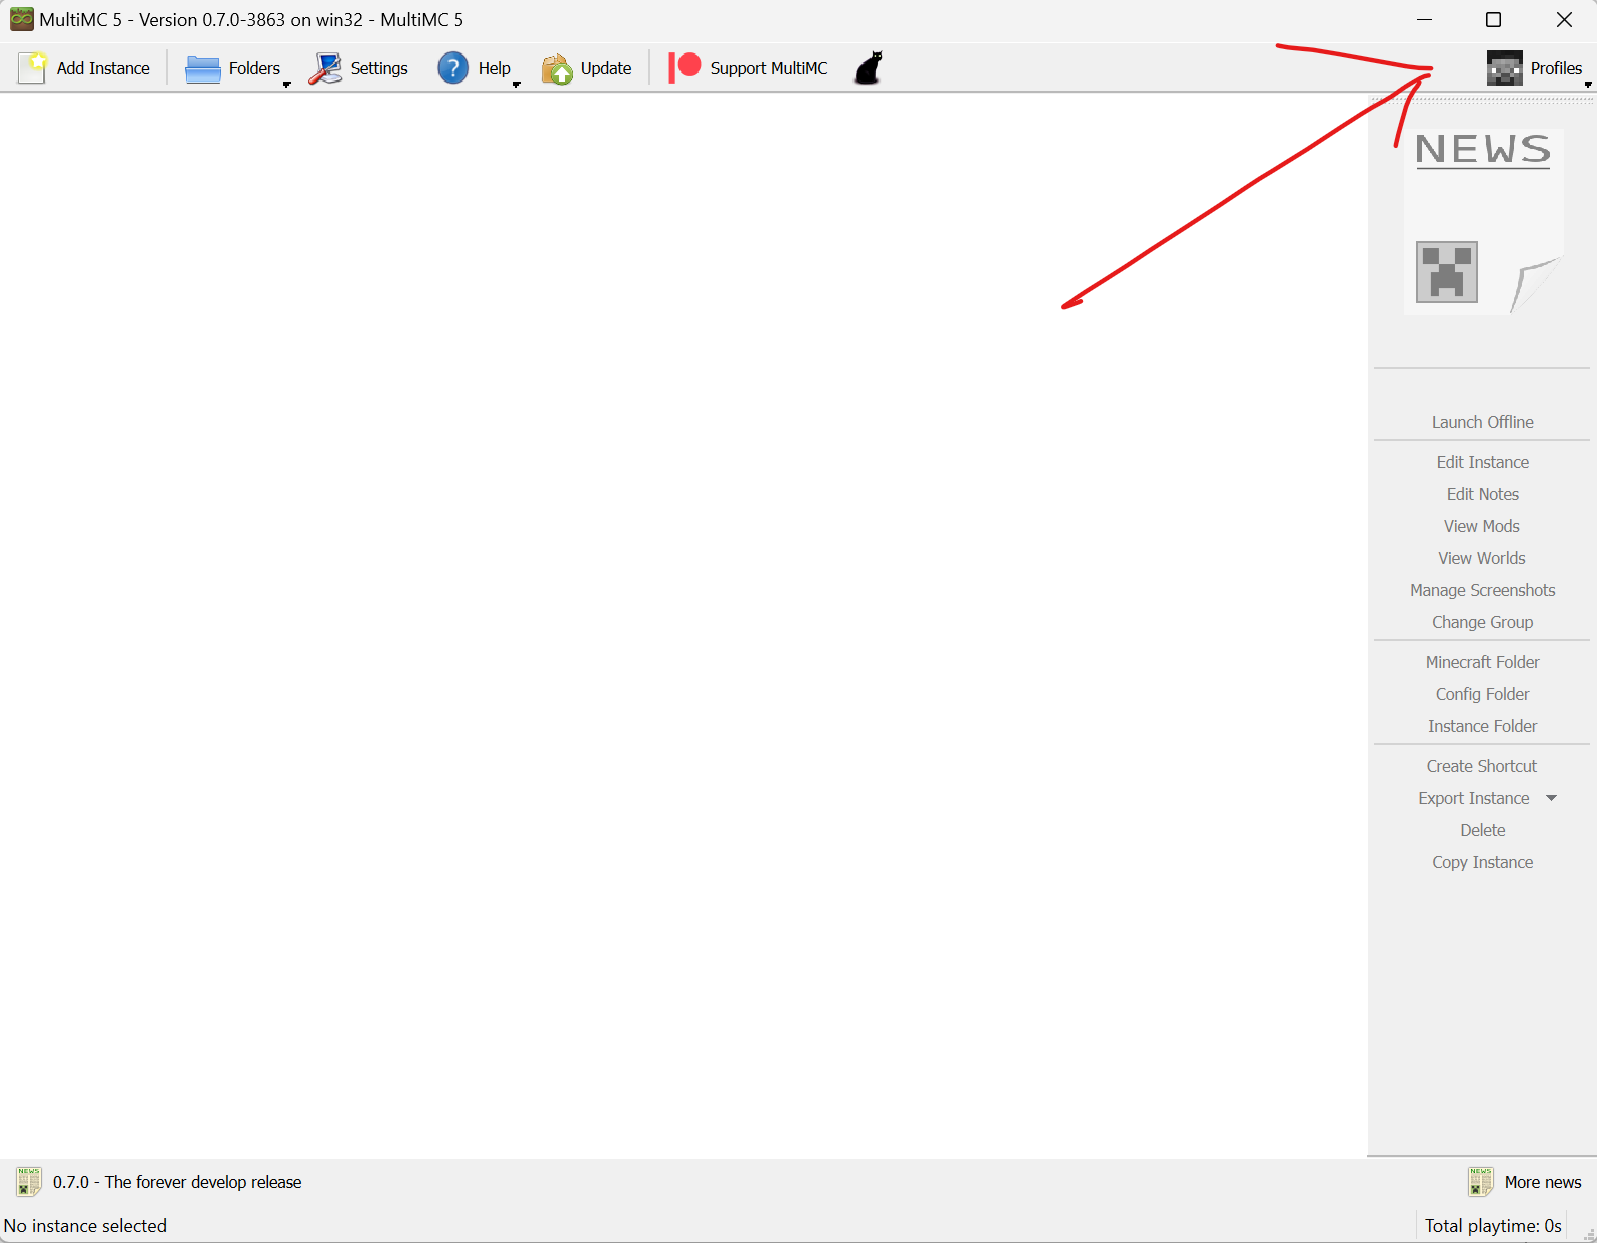This screenshot has height=1243, width=1597.
Task: Choose Change Group
Action: (x=1482, y=622)
